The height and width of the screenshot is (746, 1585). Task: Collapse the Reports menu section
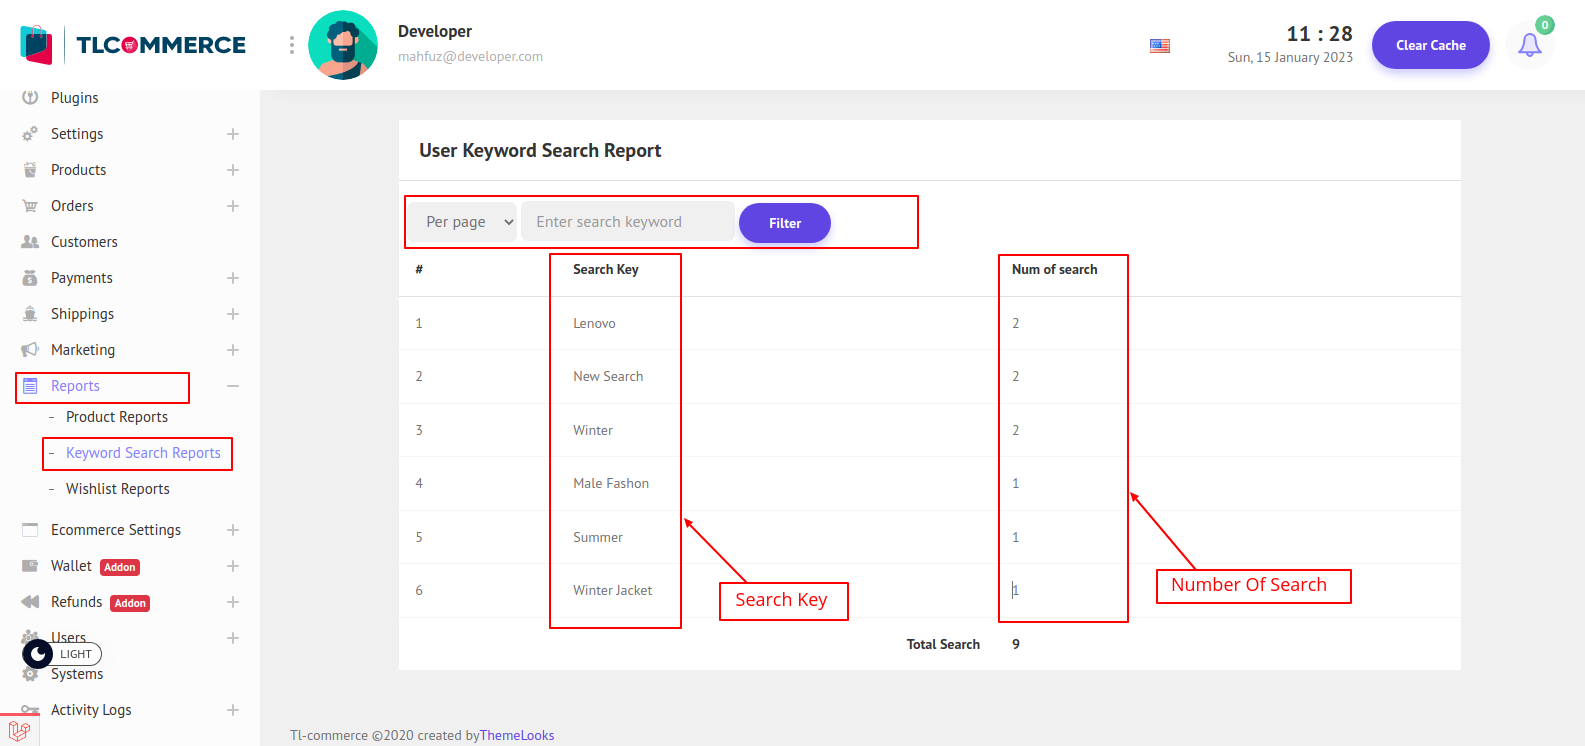[233, 386]
